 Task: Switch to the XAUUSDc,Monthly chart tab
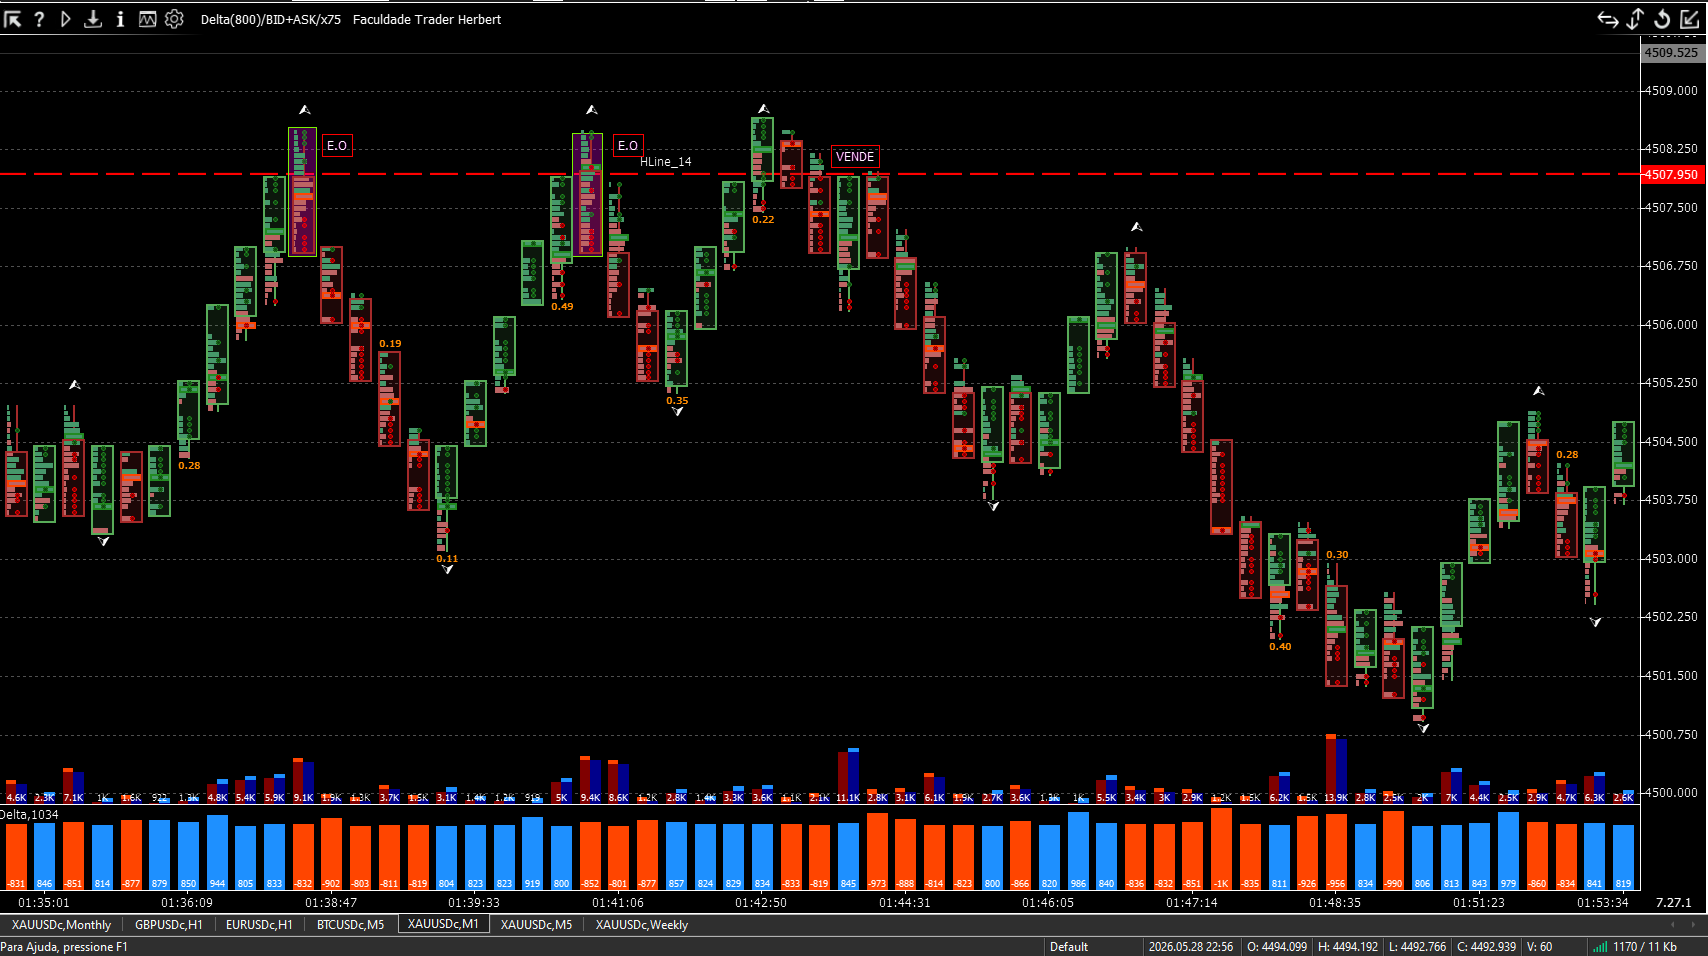pyautogui.click(x=61, y=925)
